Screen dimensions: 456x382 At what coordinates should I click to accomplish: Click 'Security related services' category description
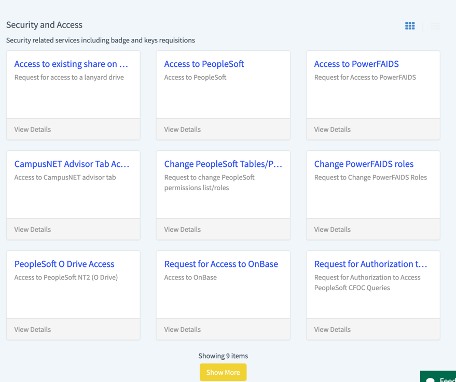(x=101, y=40)
